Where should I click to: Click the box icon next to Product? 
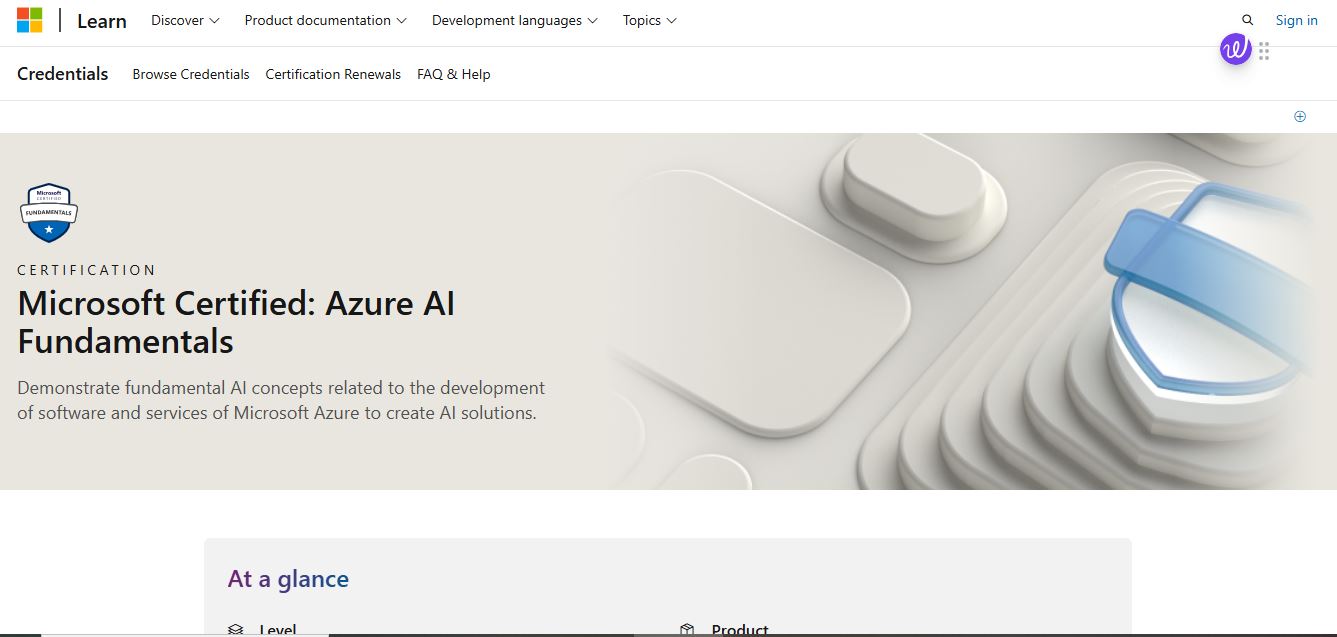[687, 628]
